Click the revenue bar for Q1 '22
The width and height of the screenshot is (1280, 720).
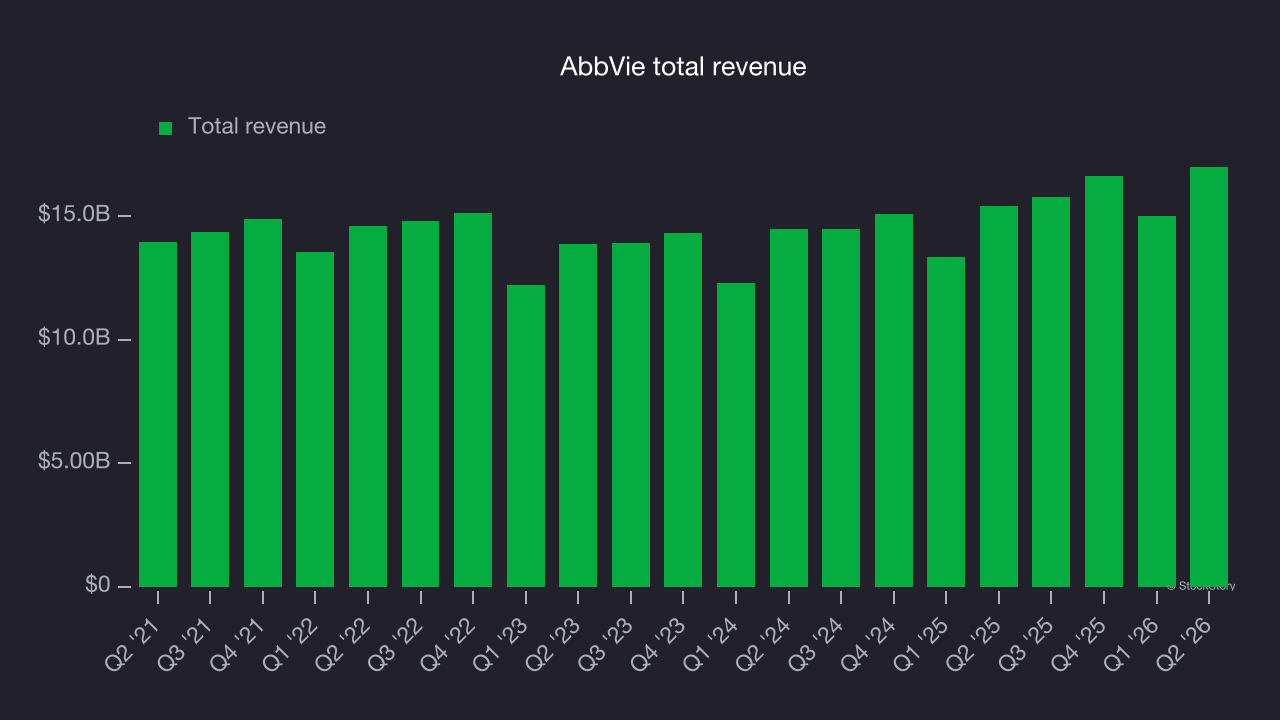coord(315,419)
